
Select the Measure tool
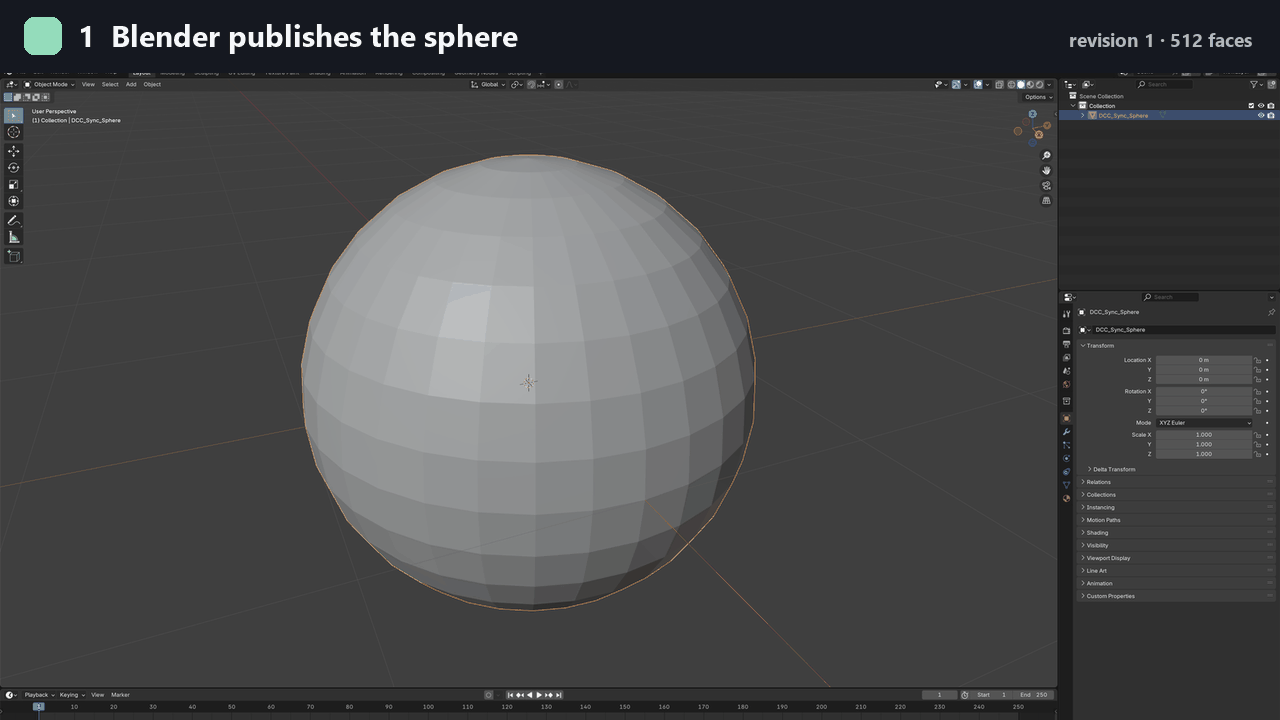point(14,237)
